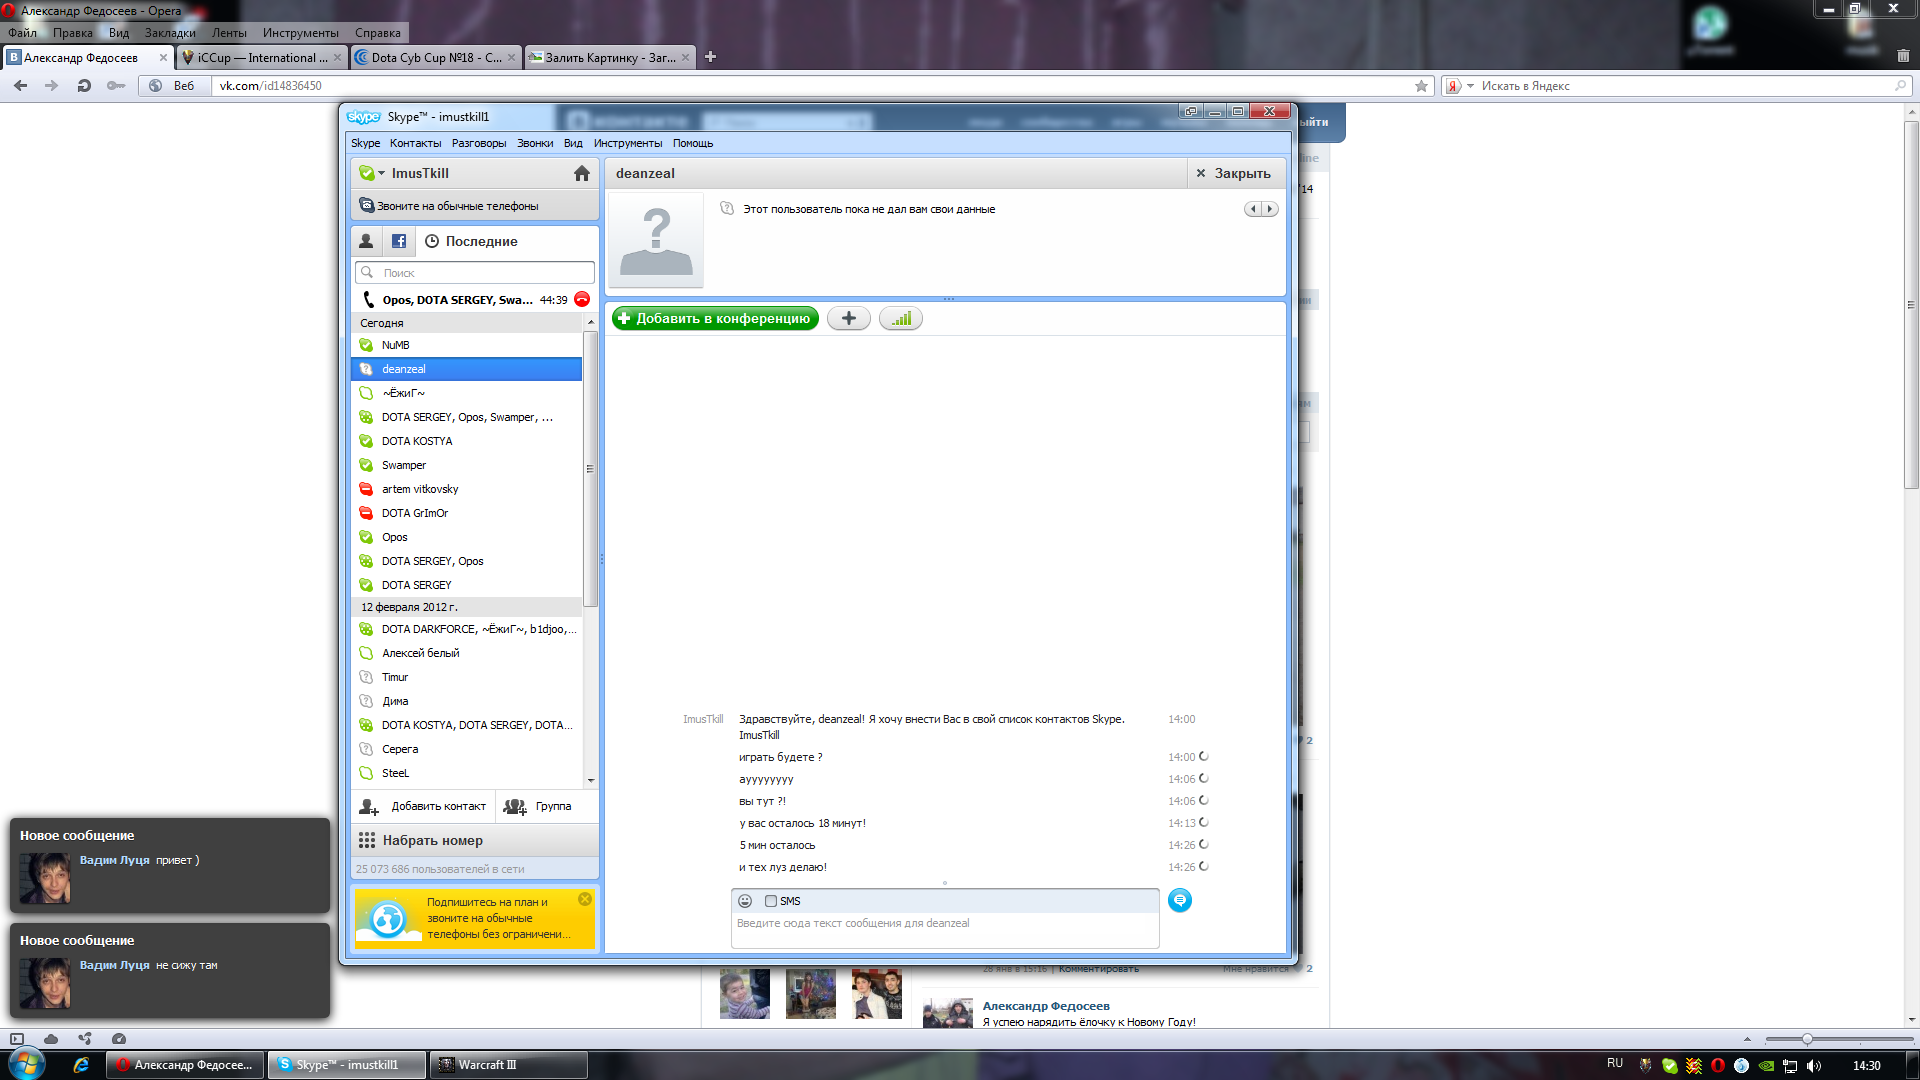Open Opera closed tabs trash icon
Screen dimensions: 1920x1080
pyautogui.click(x=1903, y=57)
